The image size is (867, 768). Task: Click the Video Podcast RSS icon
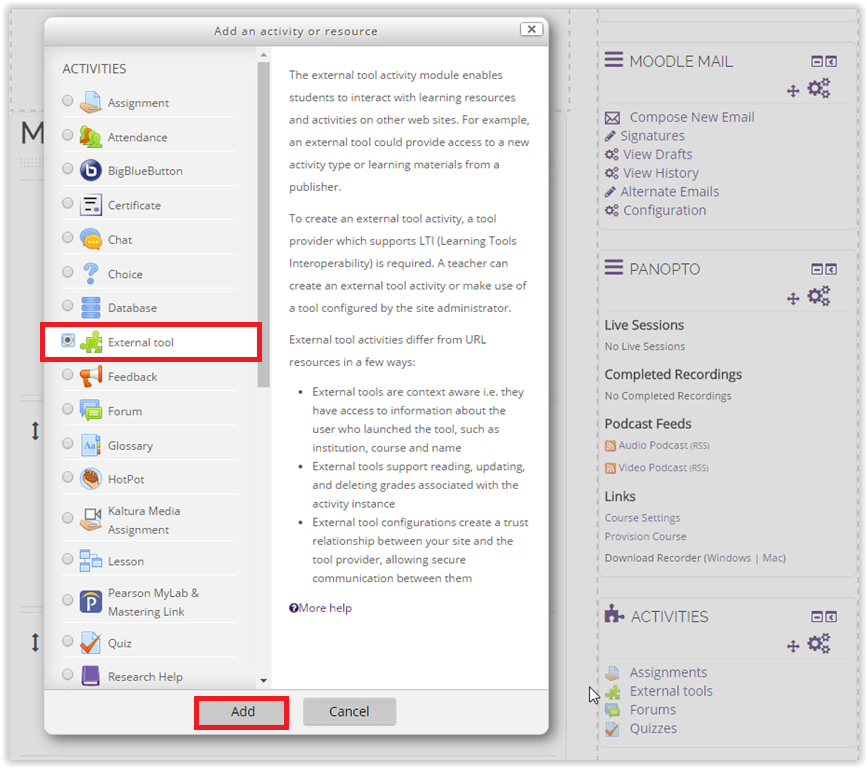click(610, 468)
